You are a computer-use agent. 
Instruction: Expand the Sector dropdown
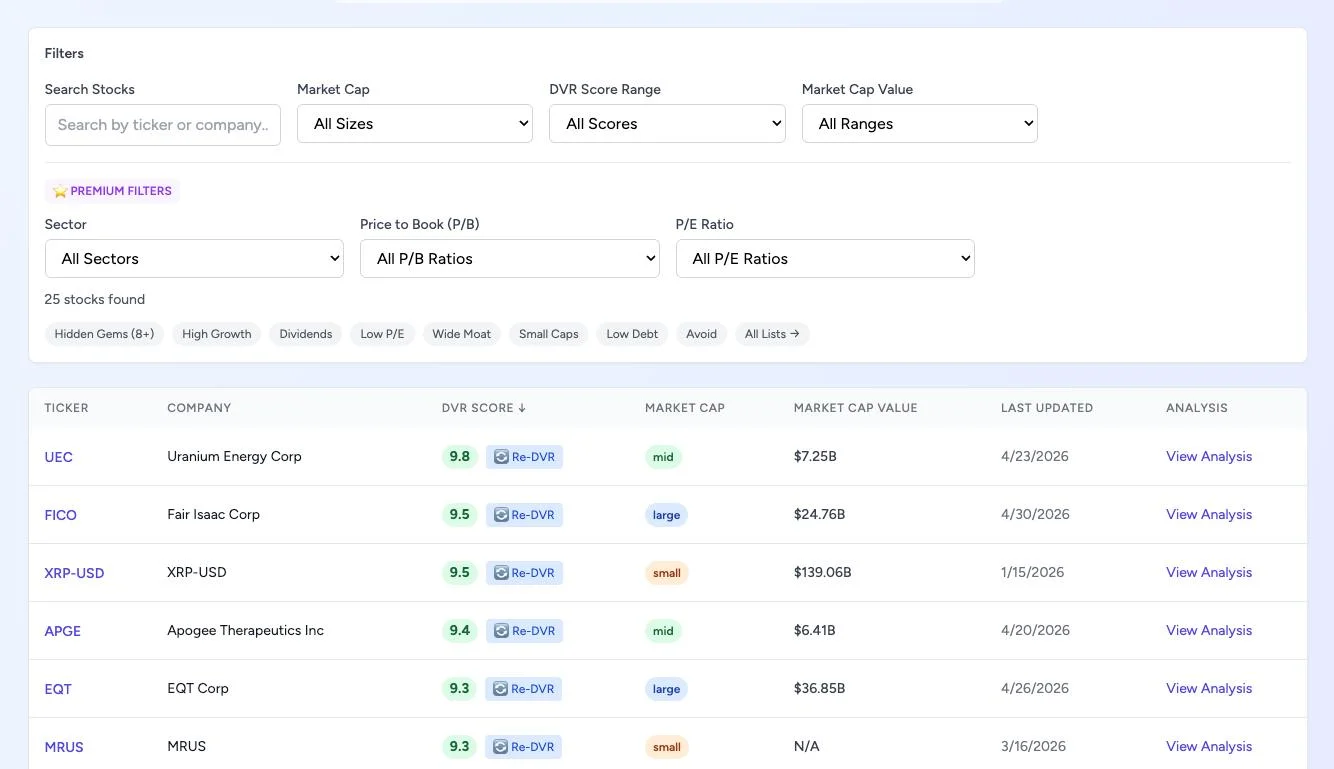click(x=194, y=259)
